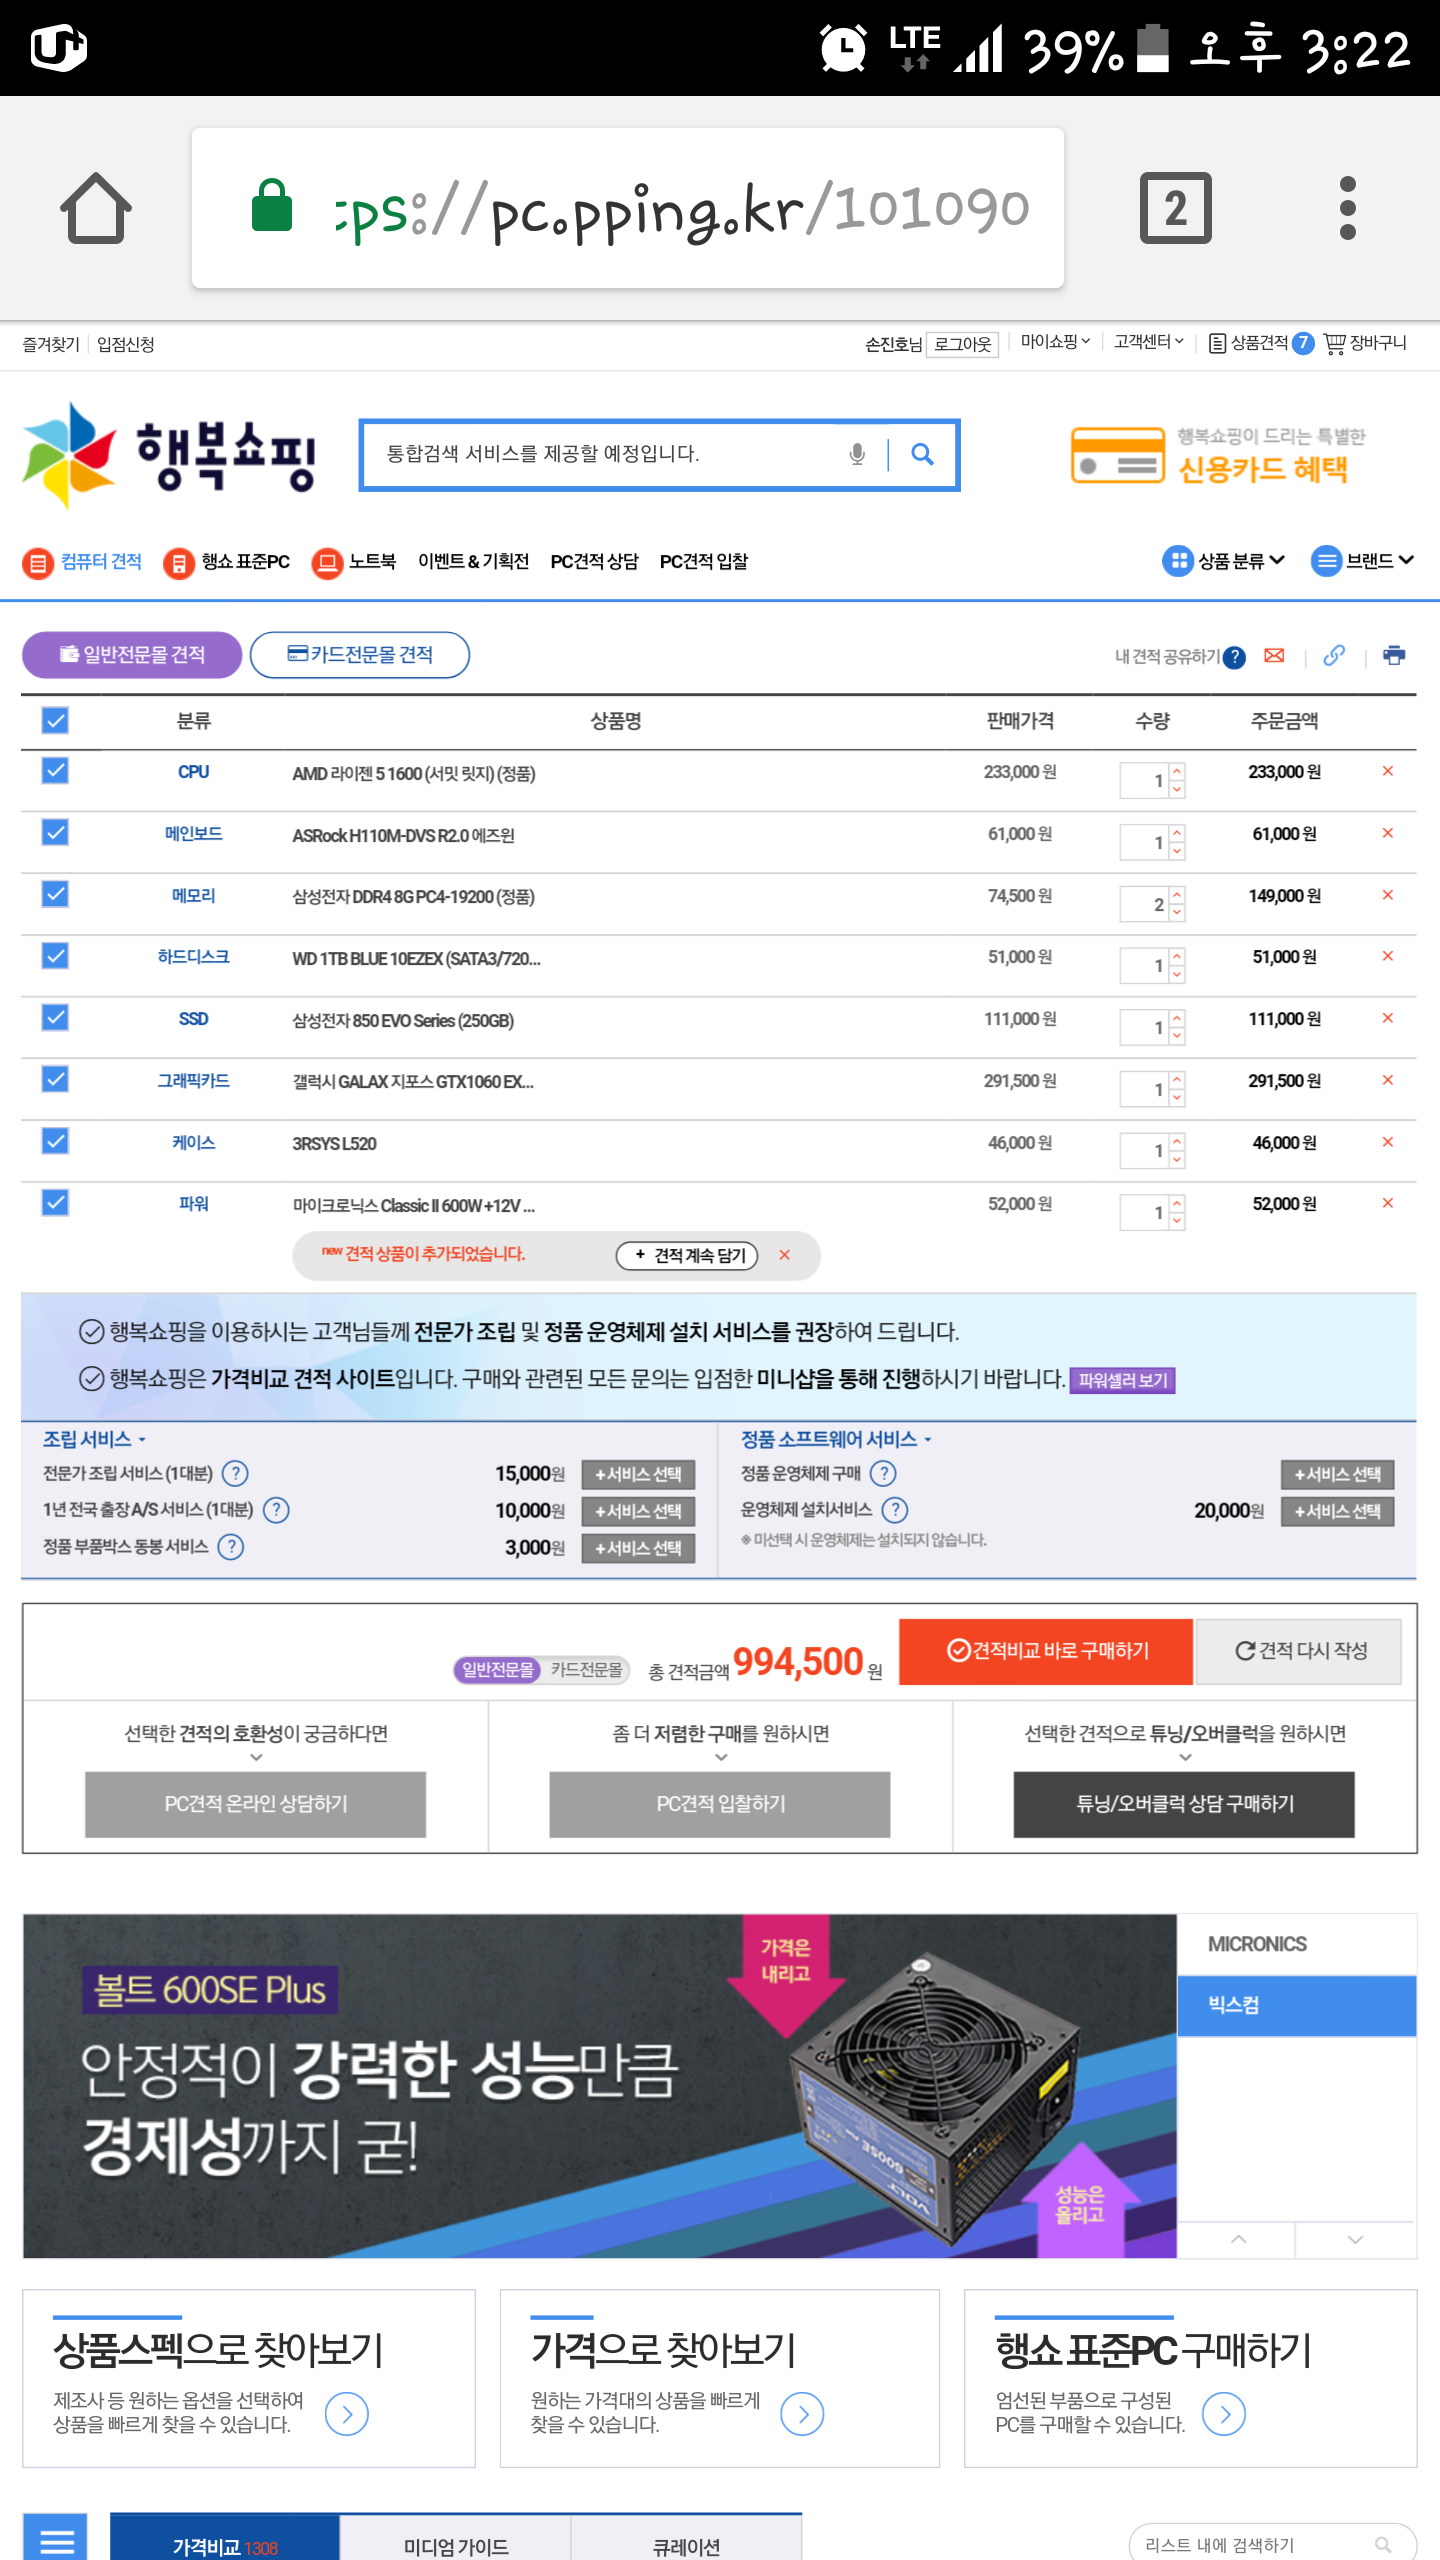Add 전문가 조립 서비스 15,000원 service
Viewport: 1440px width, 2560px height.
pyautogui.click(x=638, y=1475)
